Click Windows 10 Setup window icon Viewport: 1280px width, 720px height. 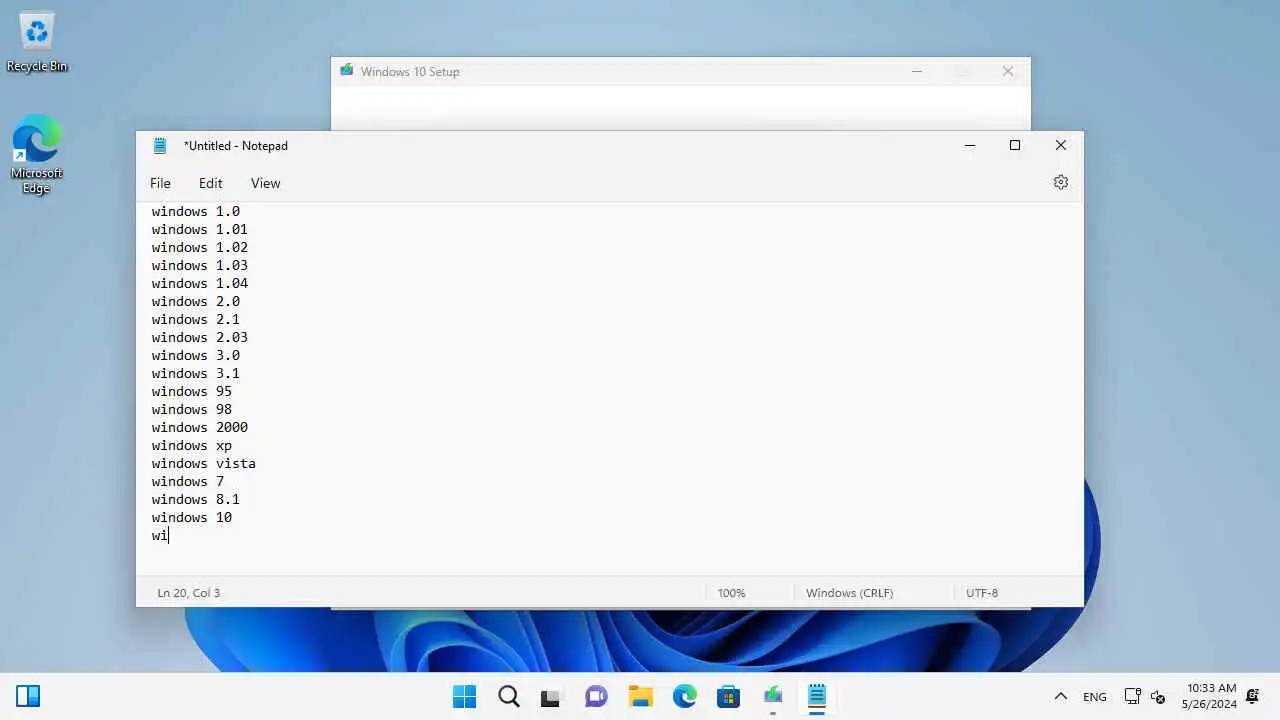tap(346, 70)
